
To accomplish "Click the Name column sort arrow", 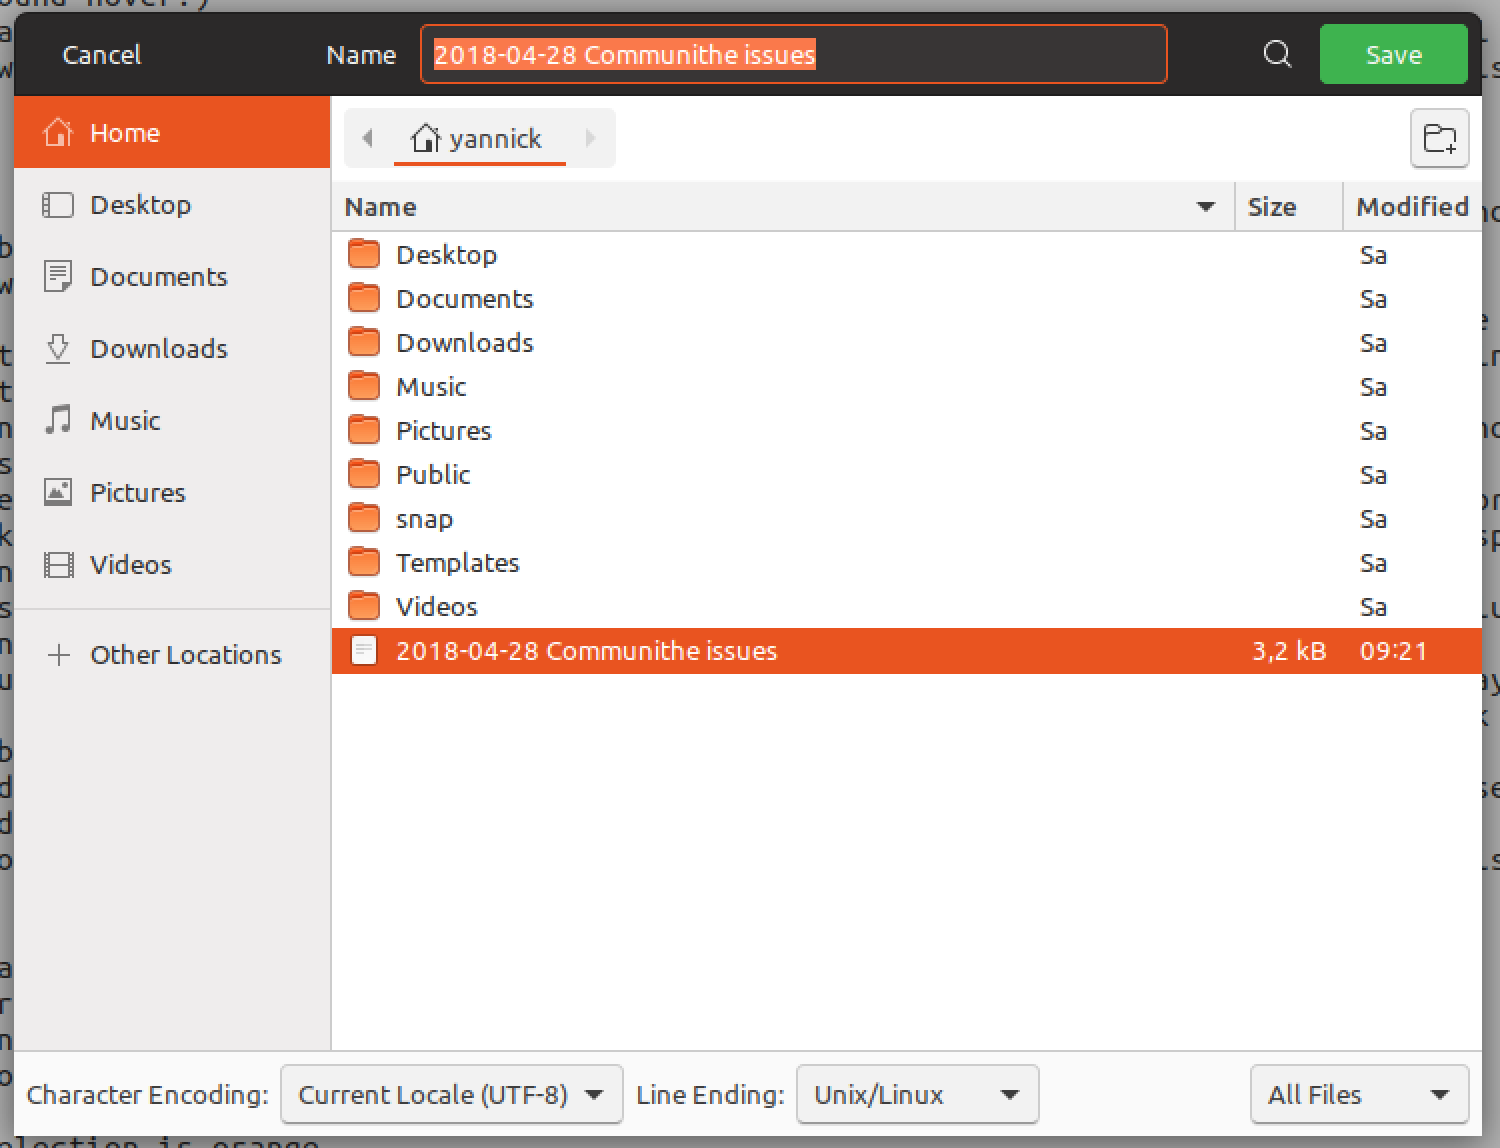I will pos(1206,206).
